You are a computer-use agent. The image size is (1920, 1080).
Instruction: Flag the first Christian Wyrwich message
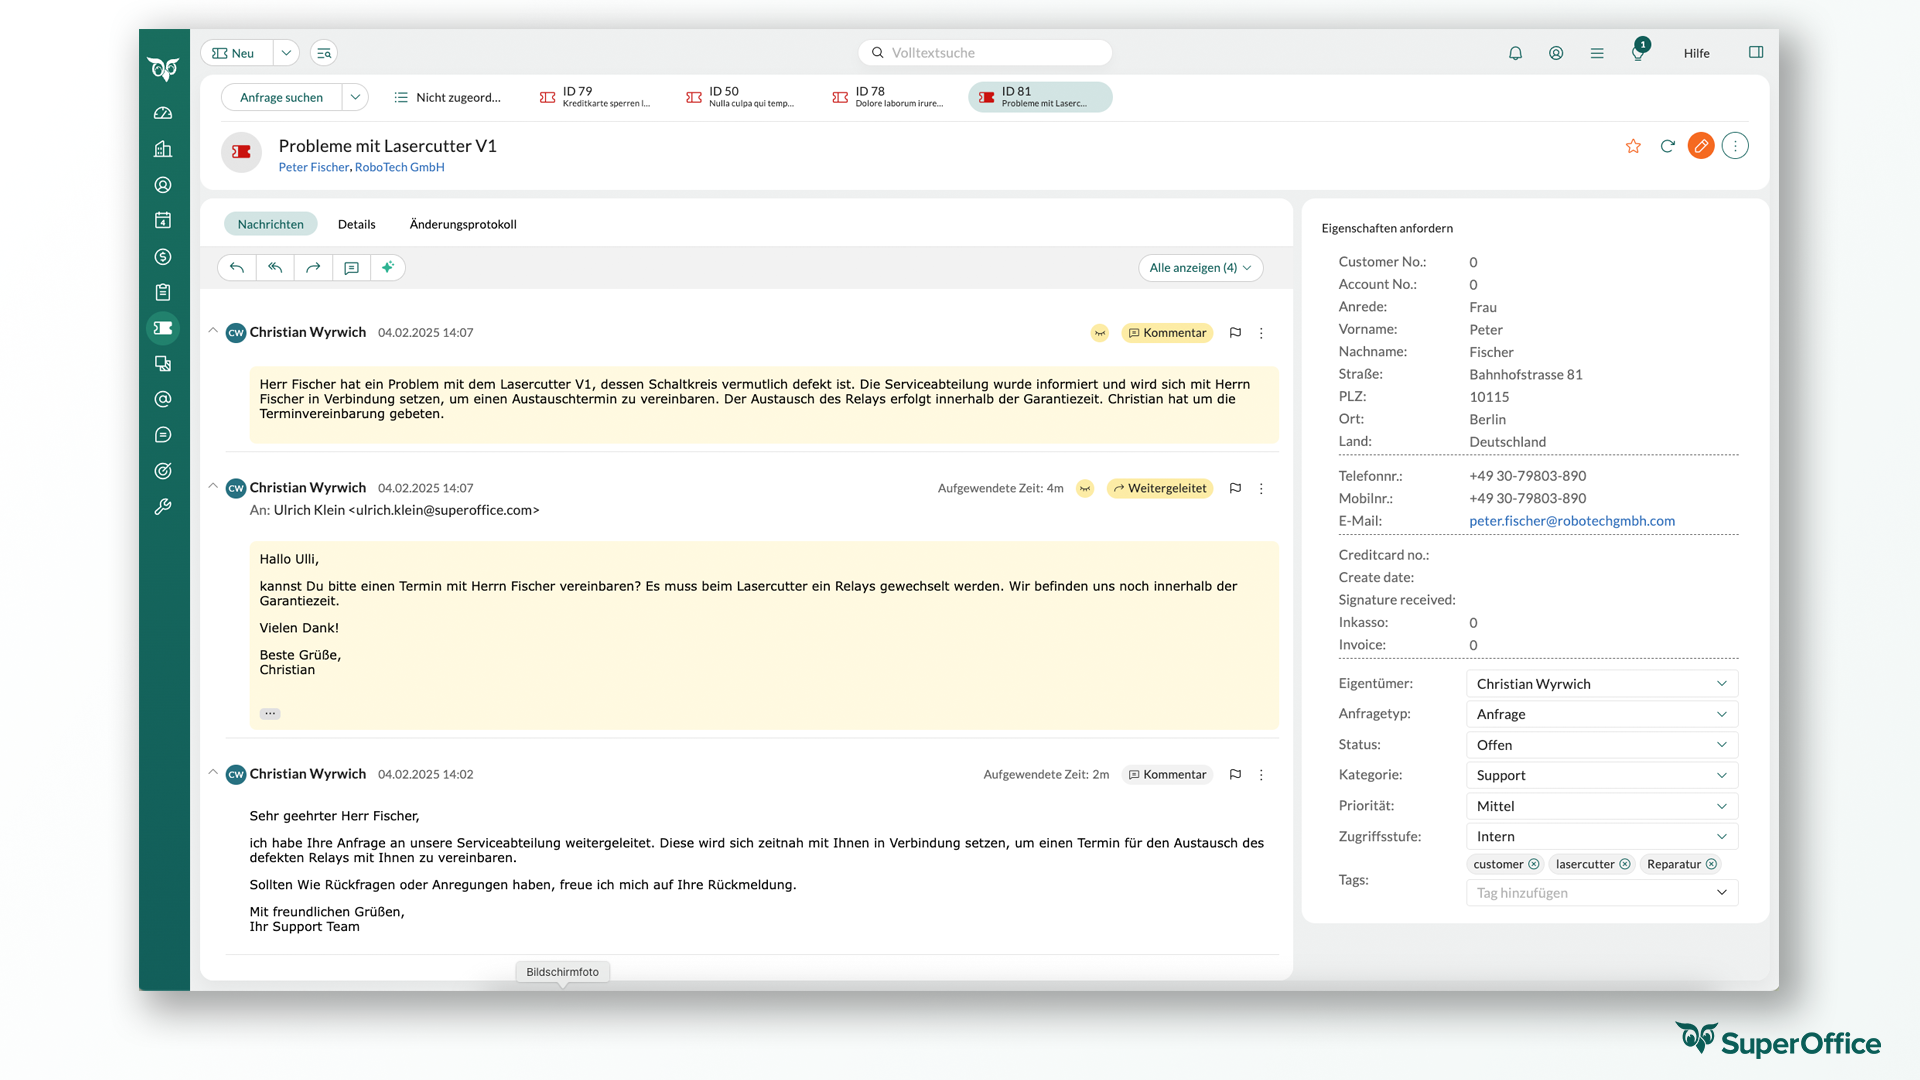pyautogui.click(x=1235, y=333)
